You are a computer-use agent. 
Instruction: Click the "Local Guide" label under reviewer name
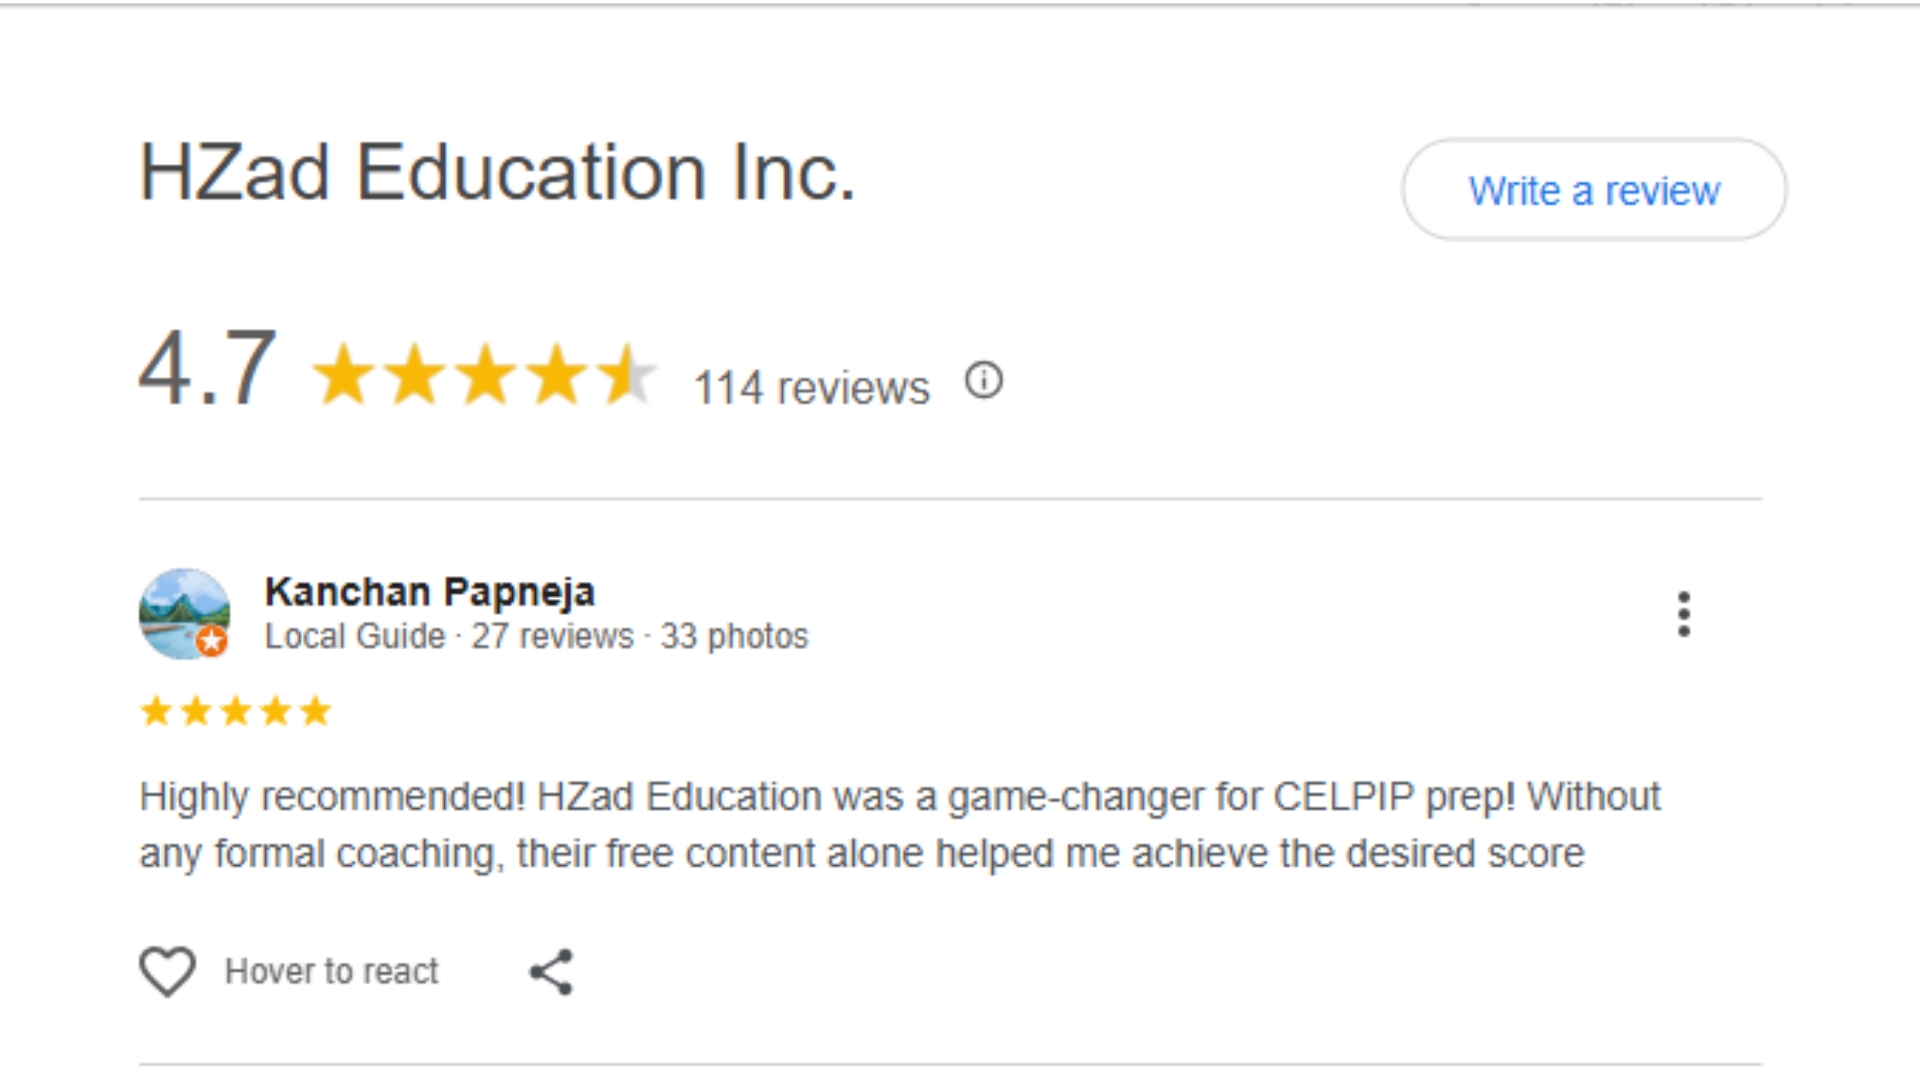(x=354, y=636)
